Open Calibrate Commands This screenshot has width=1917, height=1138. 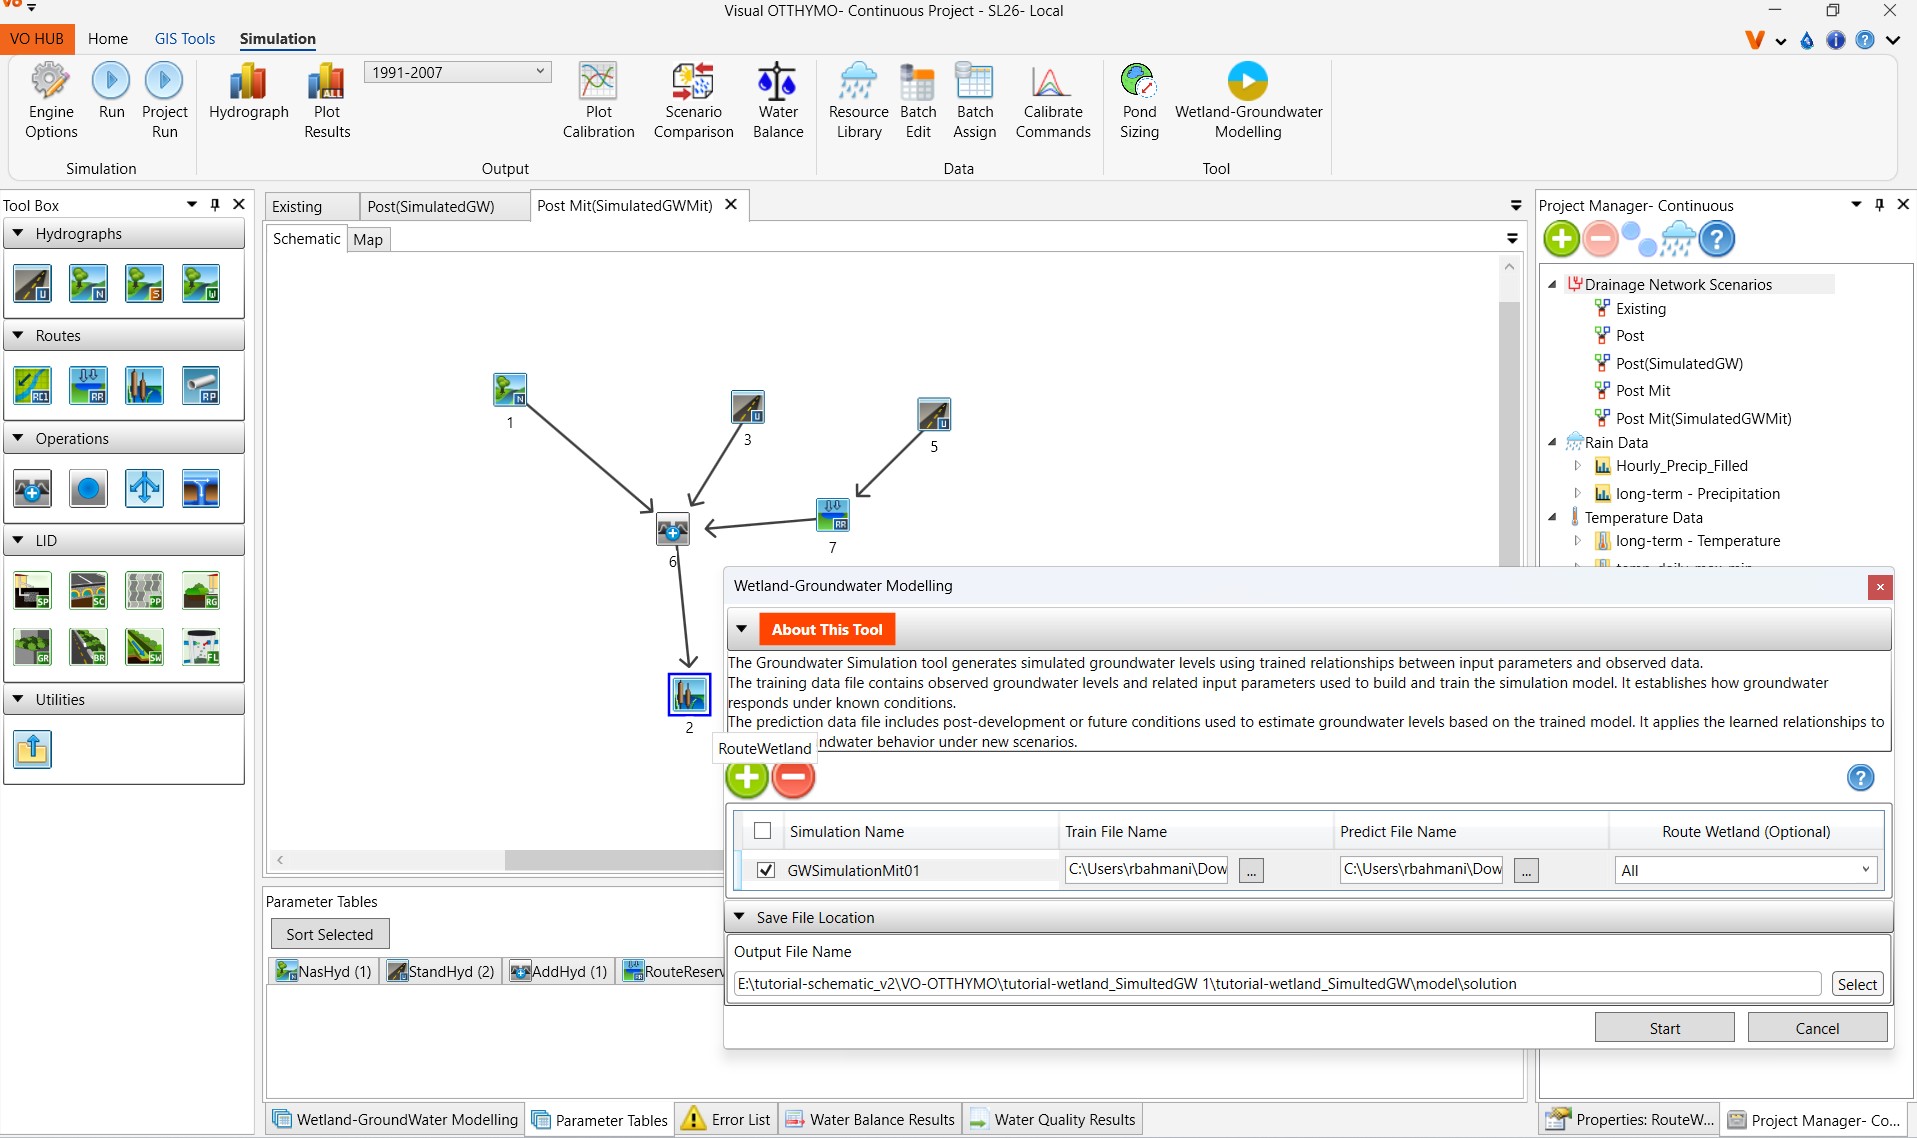pos(1052,100)
